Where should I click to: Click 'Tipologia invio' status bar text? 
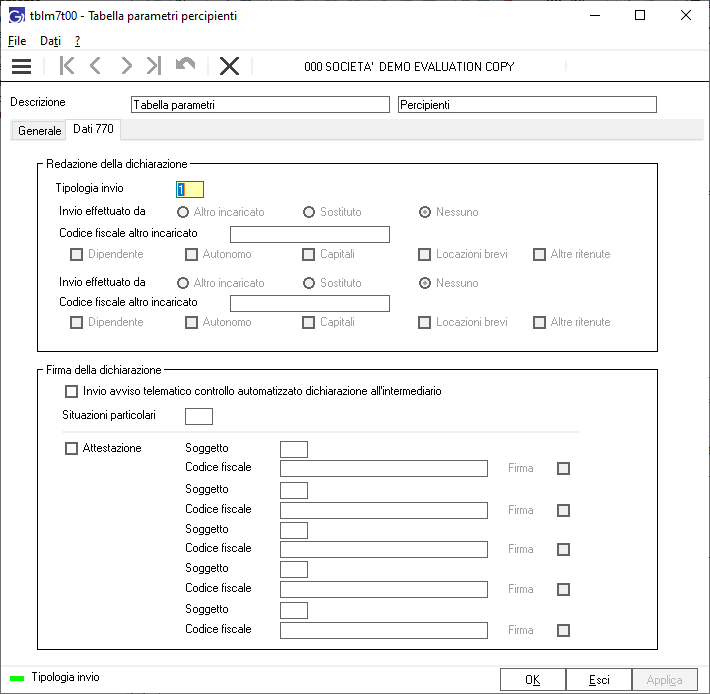[x=66, y=677]
